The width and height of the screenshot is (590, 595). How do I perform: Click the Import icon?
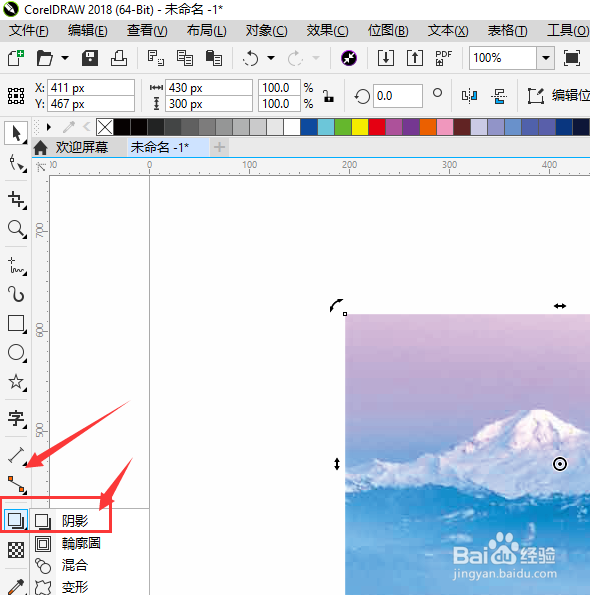(x=385, y=58)
